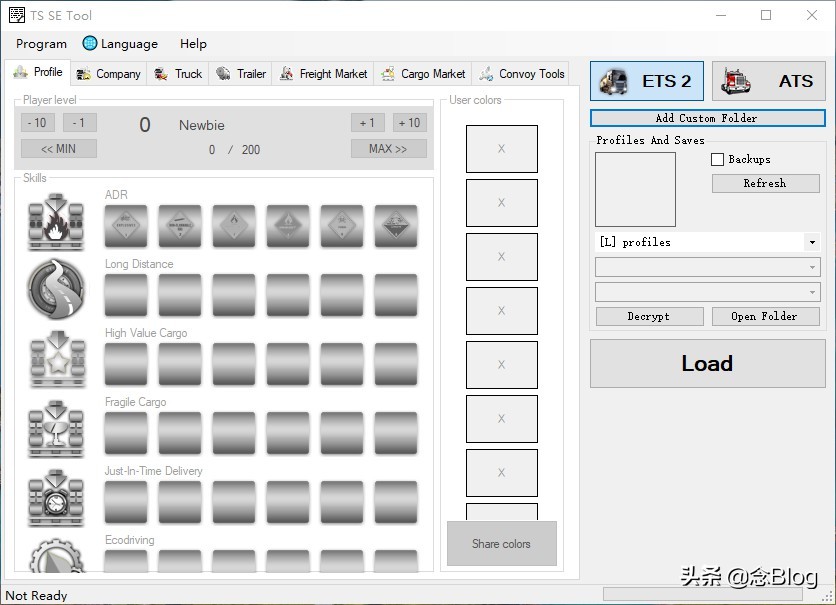Click the Fragile Cargo skill icon
The width and height of the screenshot is (836, 605).
pyautogui.click(x=56, y=428)
